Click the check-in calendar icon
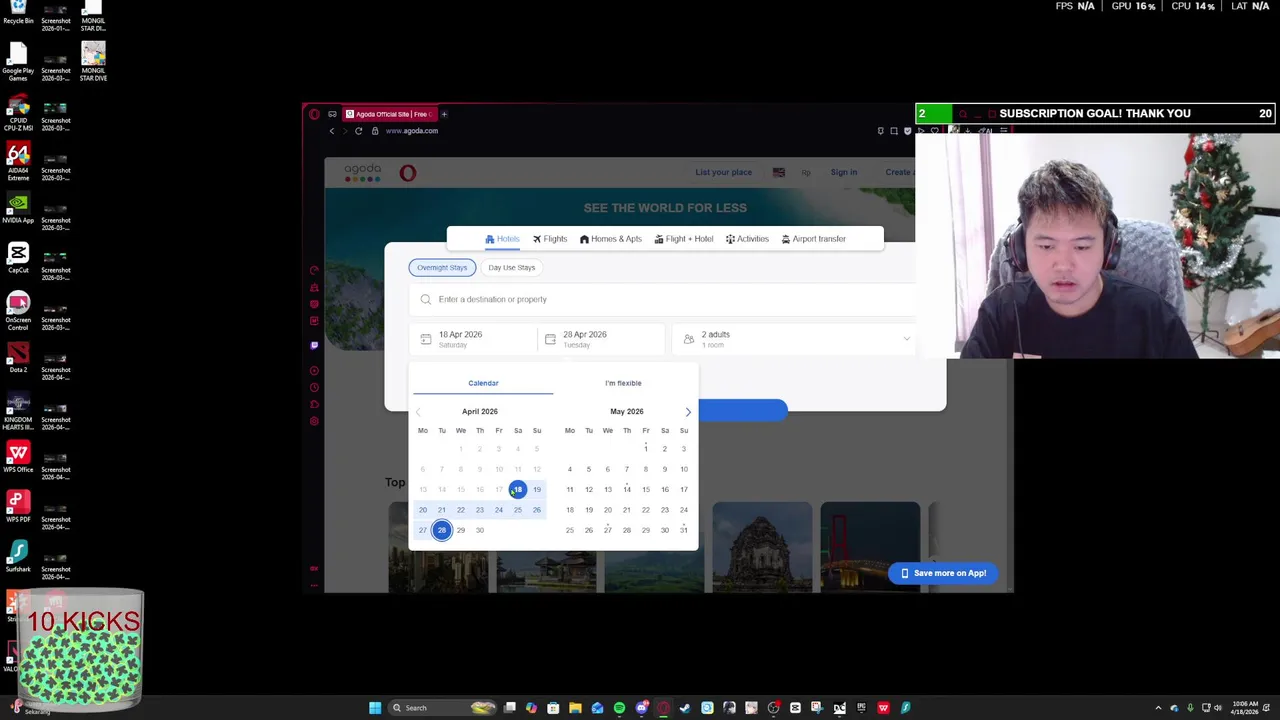The image size is (1280, 720). click(426, 339)
